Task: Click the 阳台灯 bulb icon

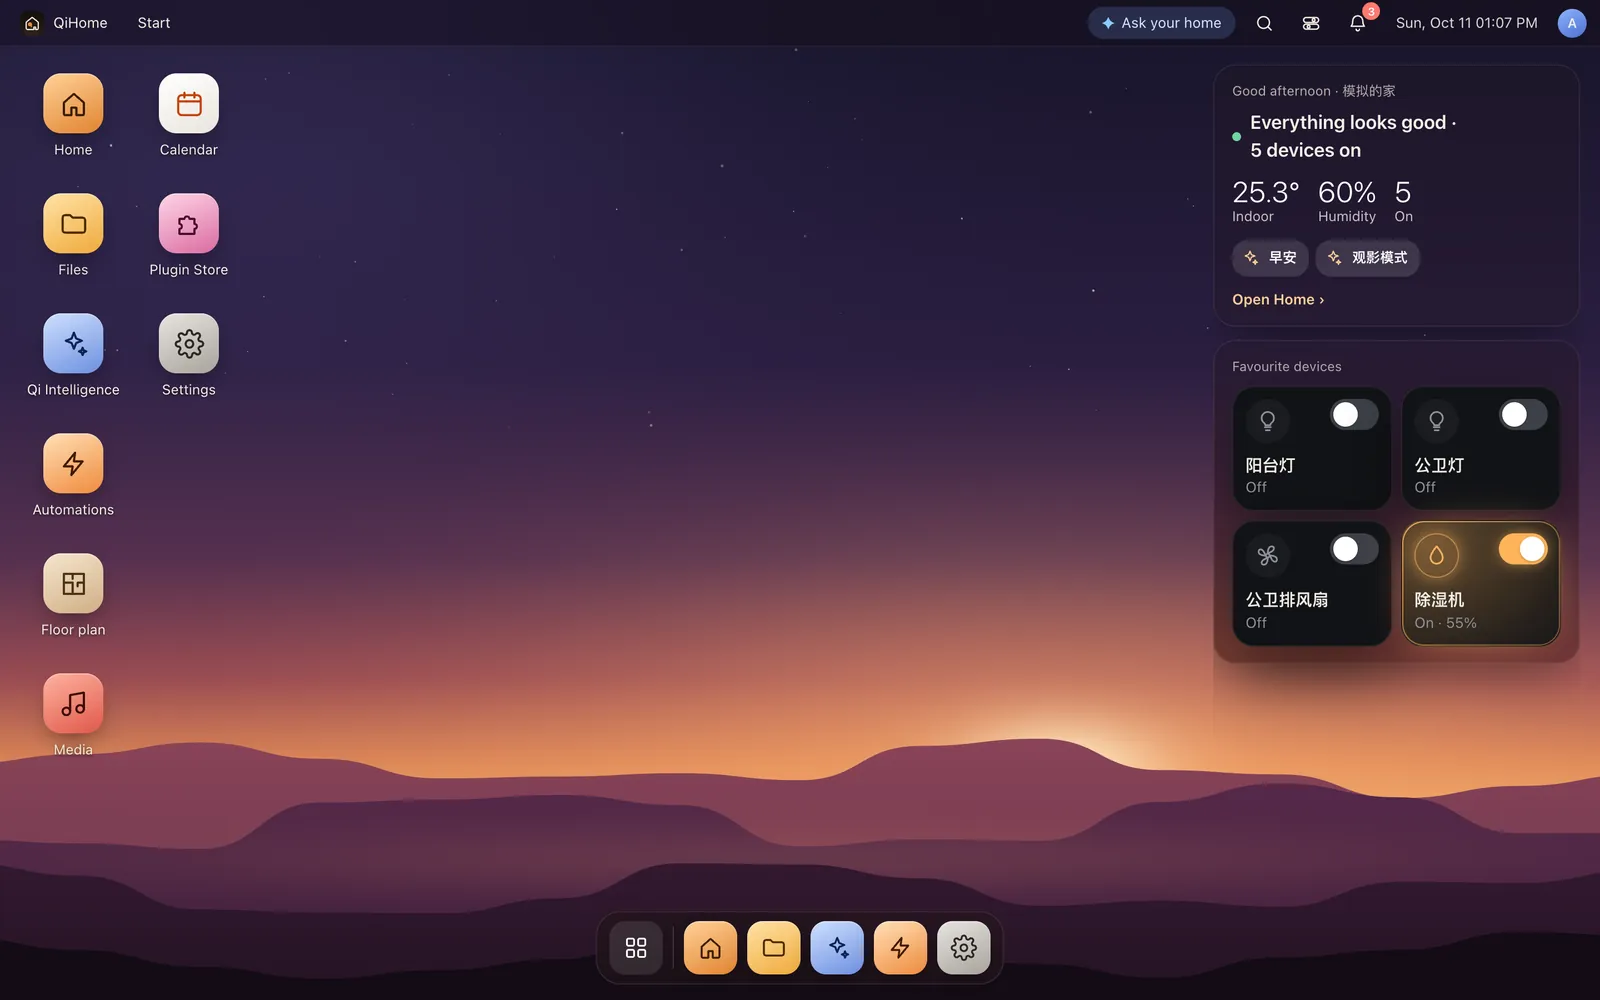Action: [1268, 421]
